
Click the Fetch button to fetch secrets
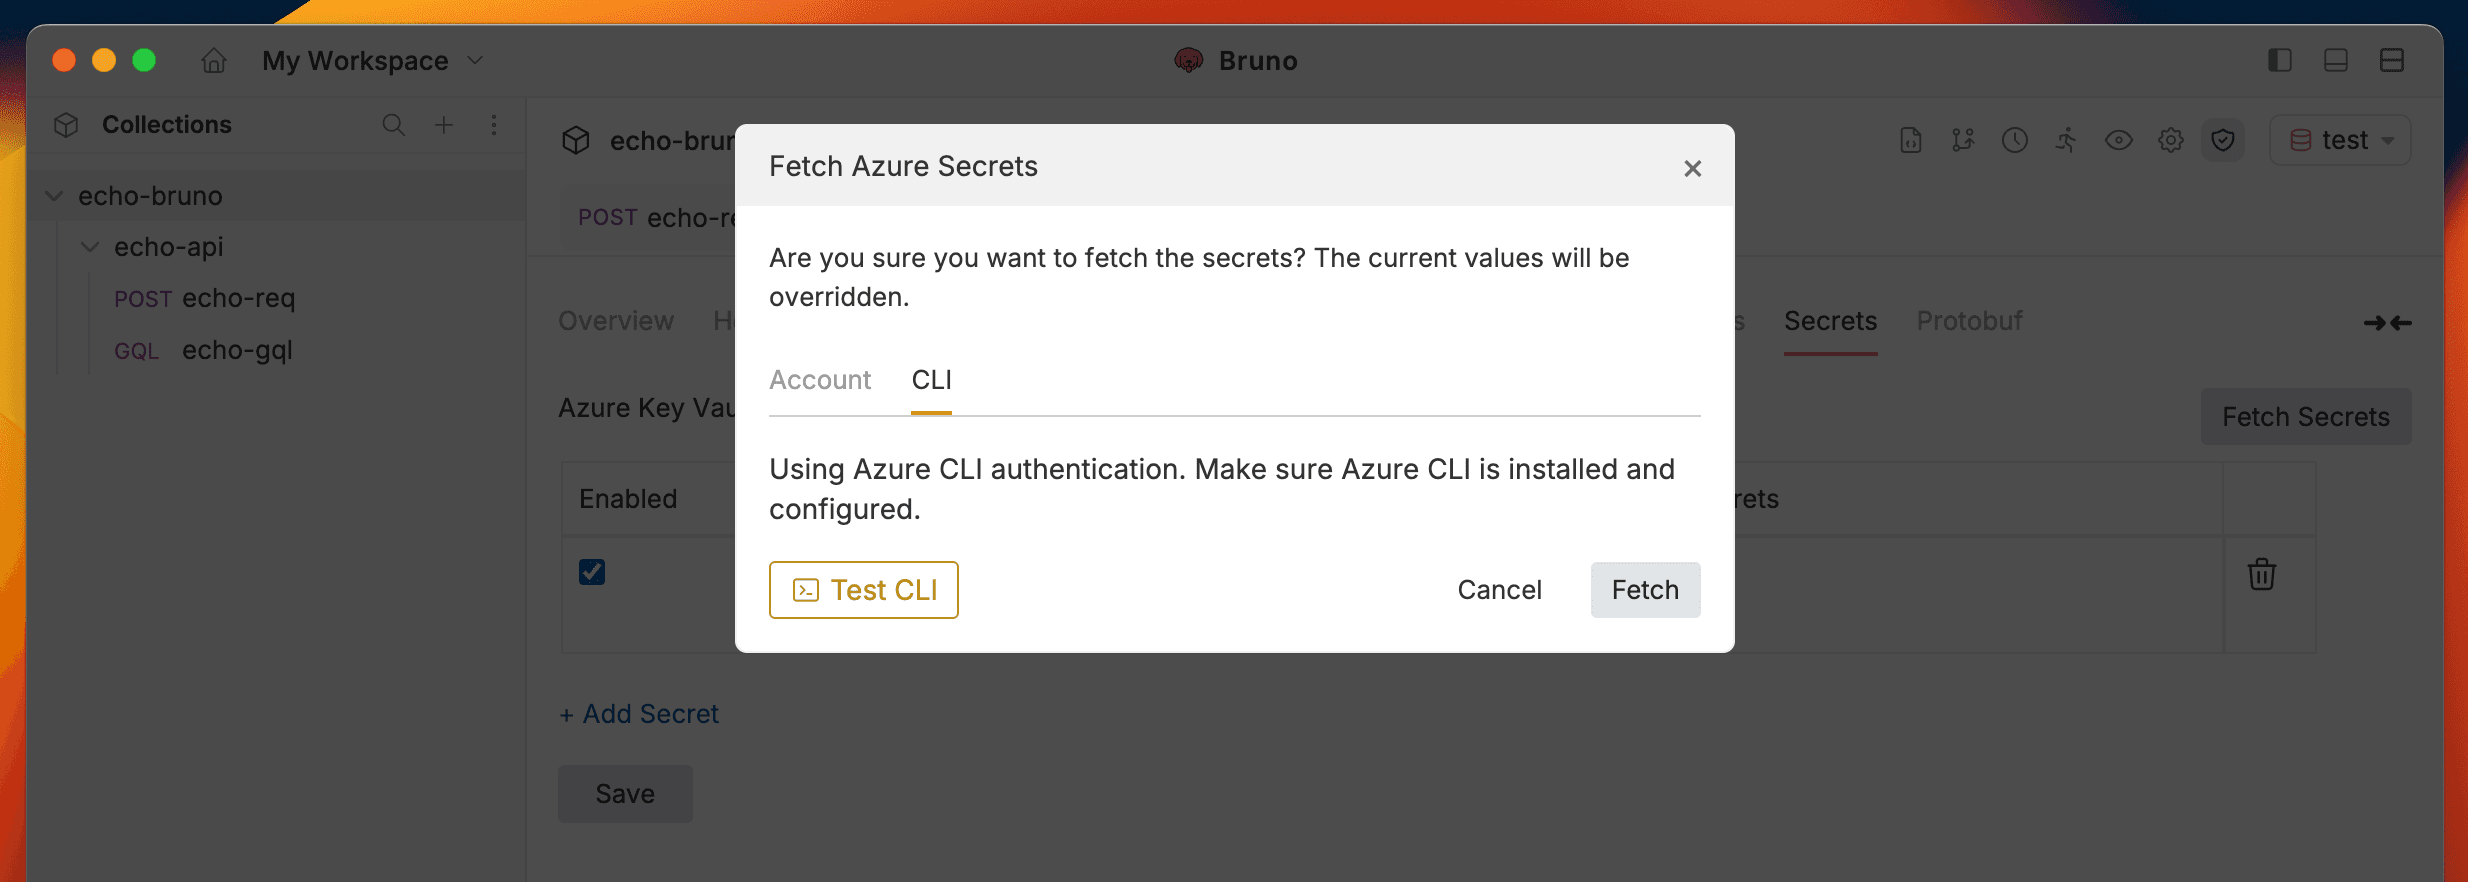point(1644,590)
